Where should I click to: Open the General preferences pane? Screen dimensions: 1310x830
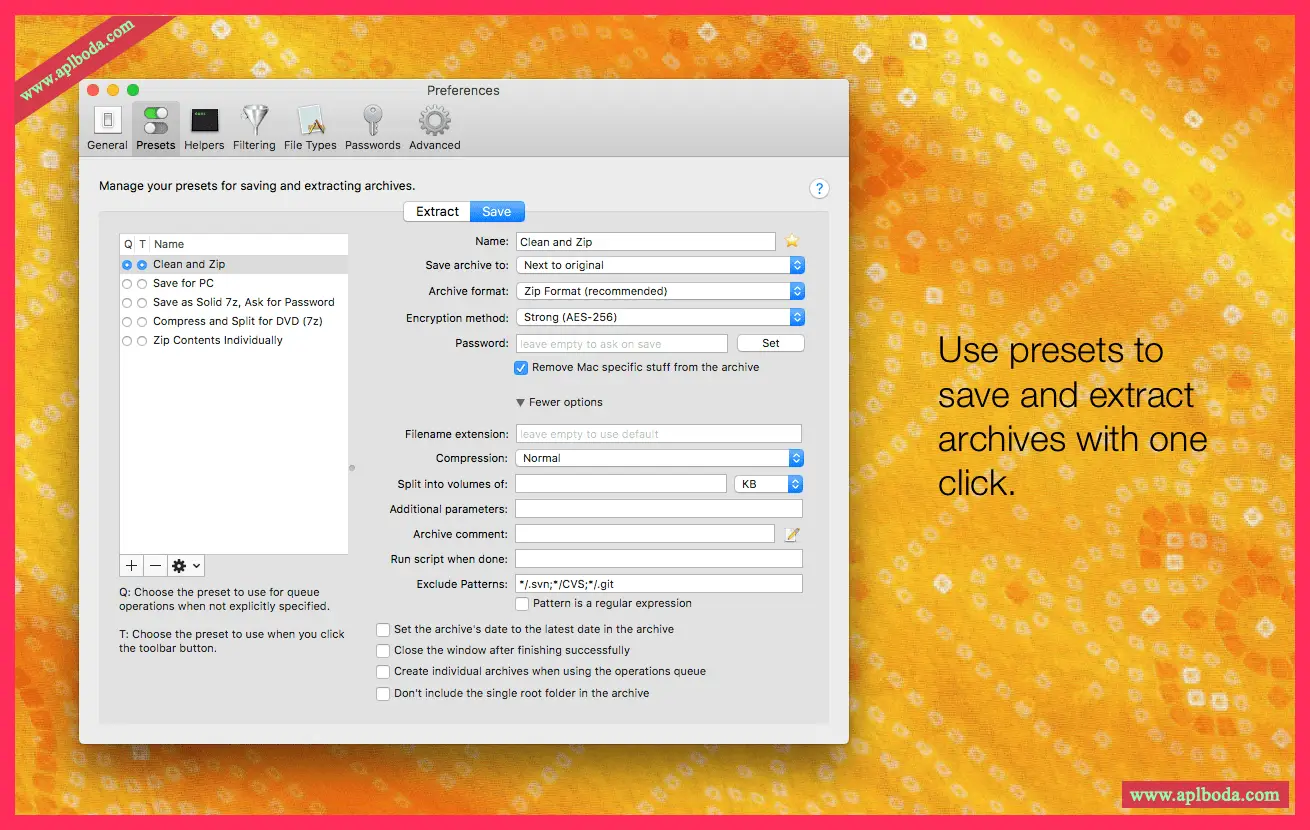pyautogui.click(x=107, y=128)
